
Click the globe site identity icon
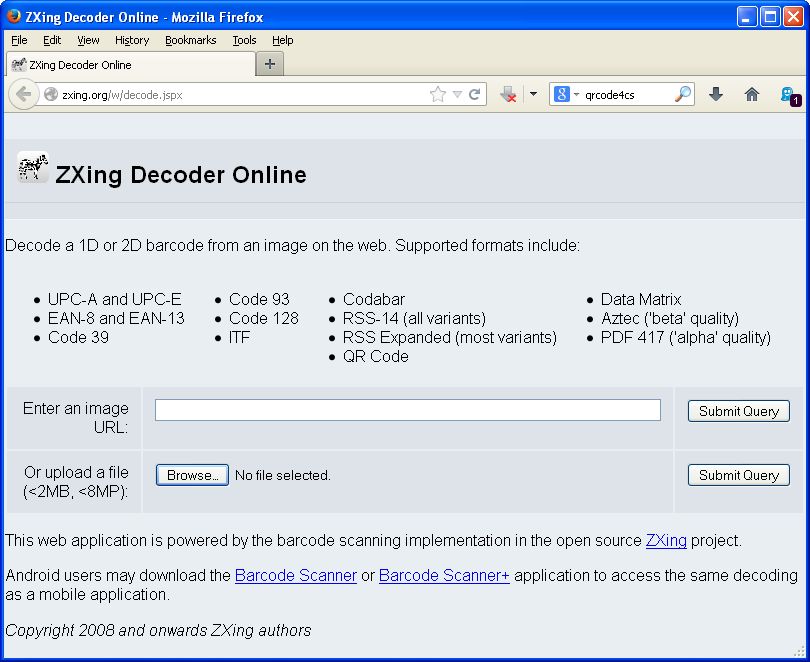coord(51,94)
